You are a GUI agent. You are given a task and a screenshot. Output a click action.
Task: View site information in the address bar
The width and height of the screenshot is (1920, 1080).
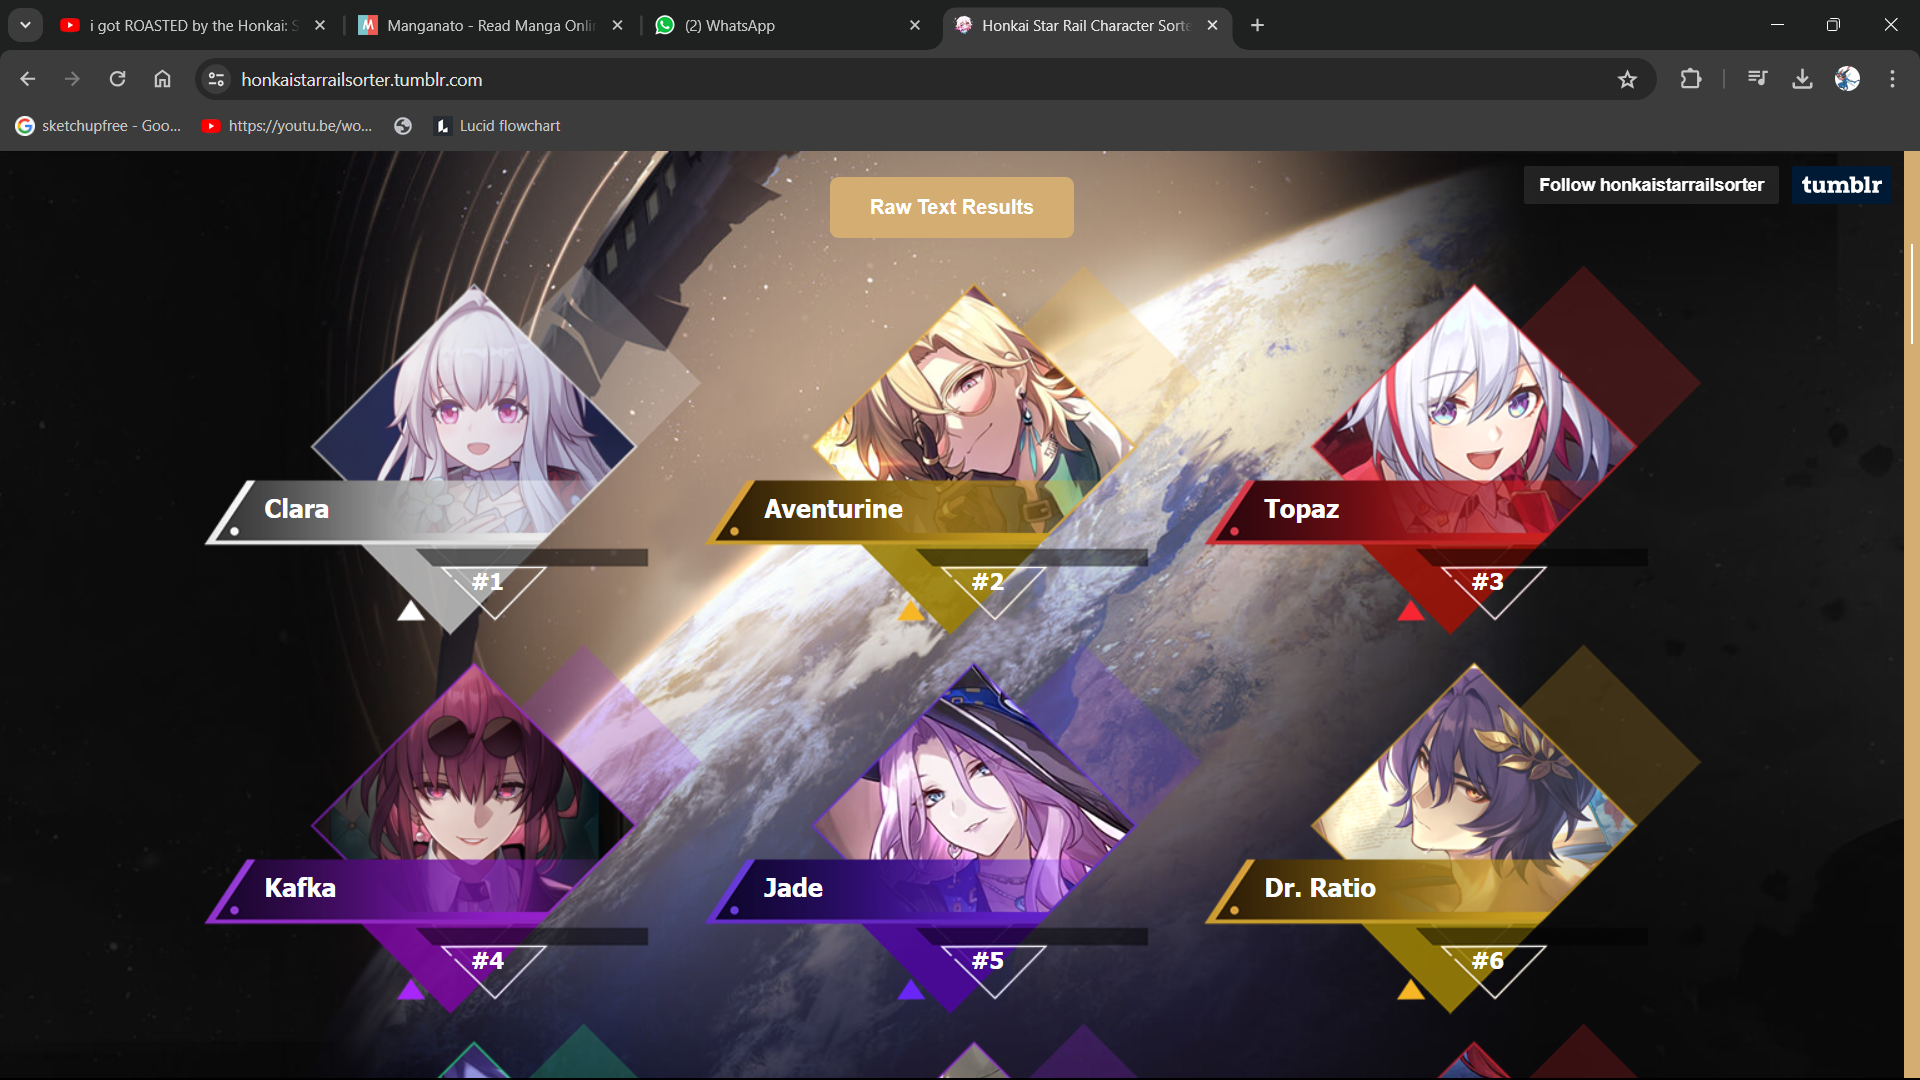click(x=215, y=79)
